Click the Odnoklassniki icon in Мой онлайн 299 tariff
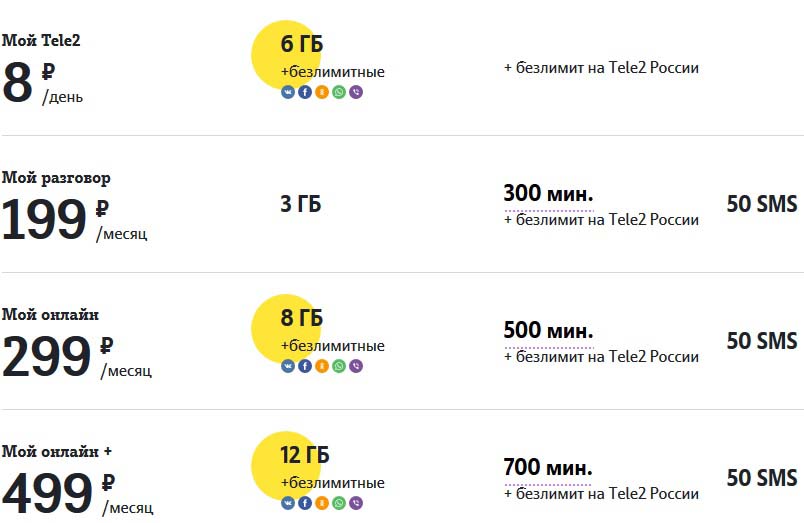 321,366
